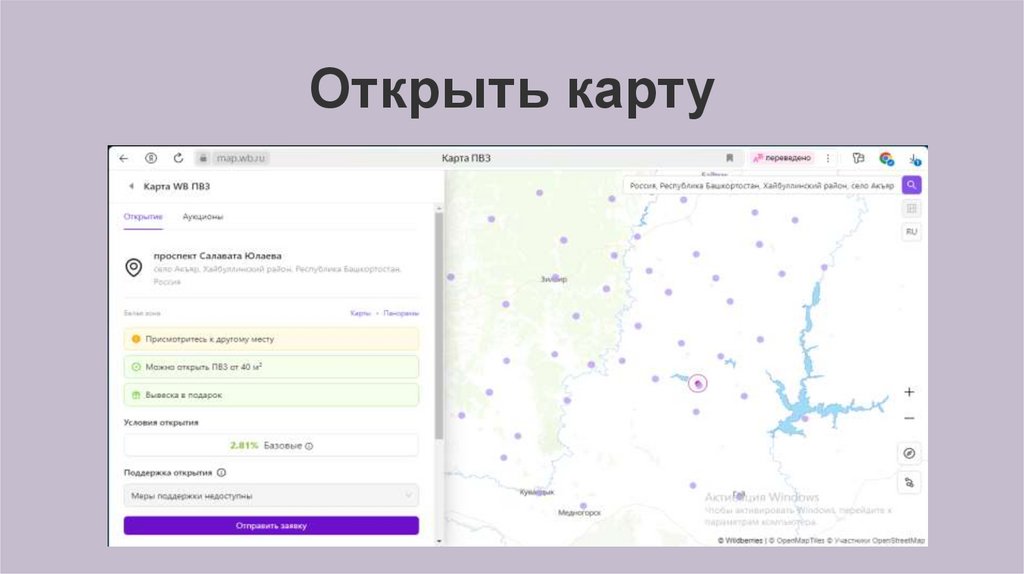
Task: Click the location pin icon by the address
Action: click(x=134, y=267)
